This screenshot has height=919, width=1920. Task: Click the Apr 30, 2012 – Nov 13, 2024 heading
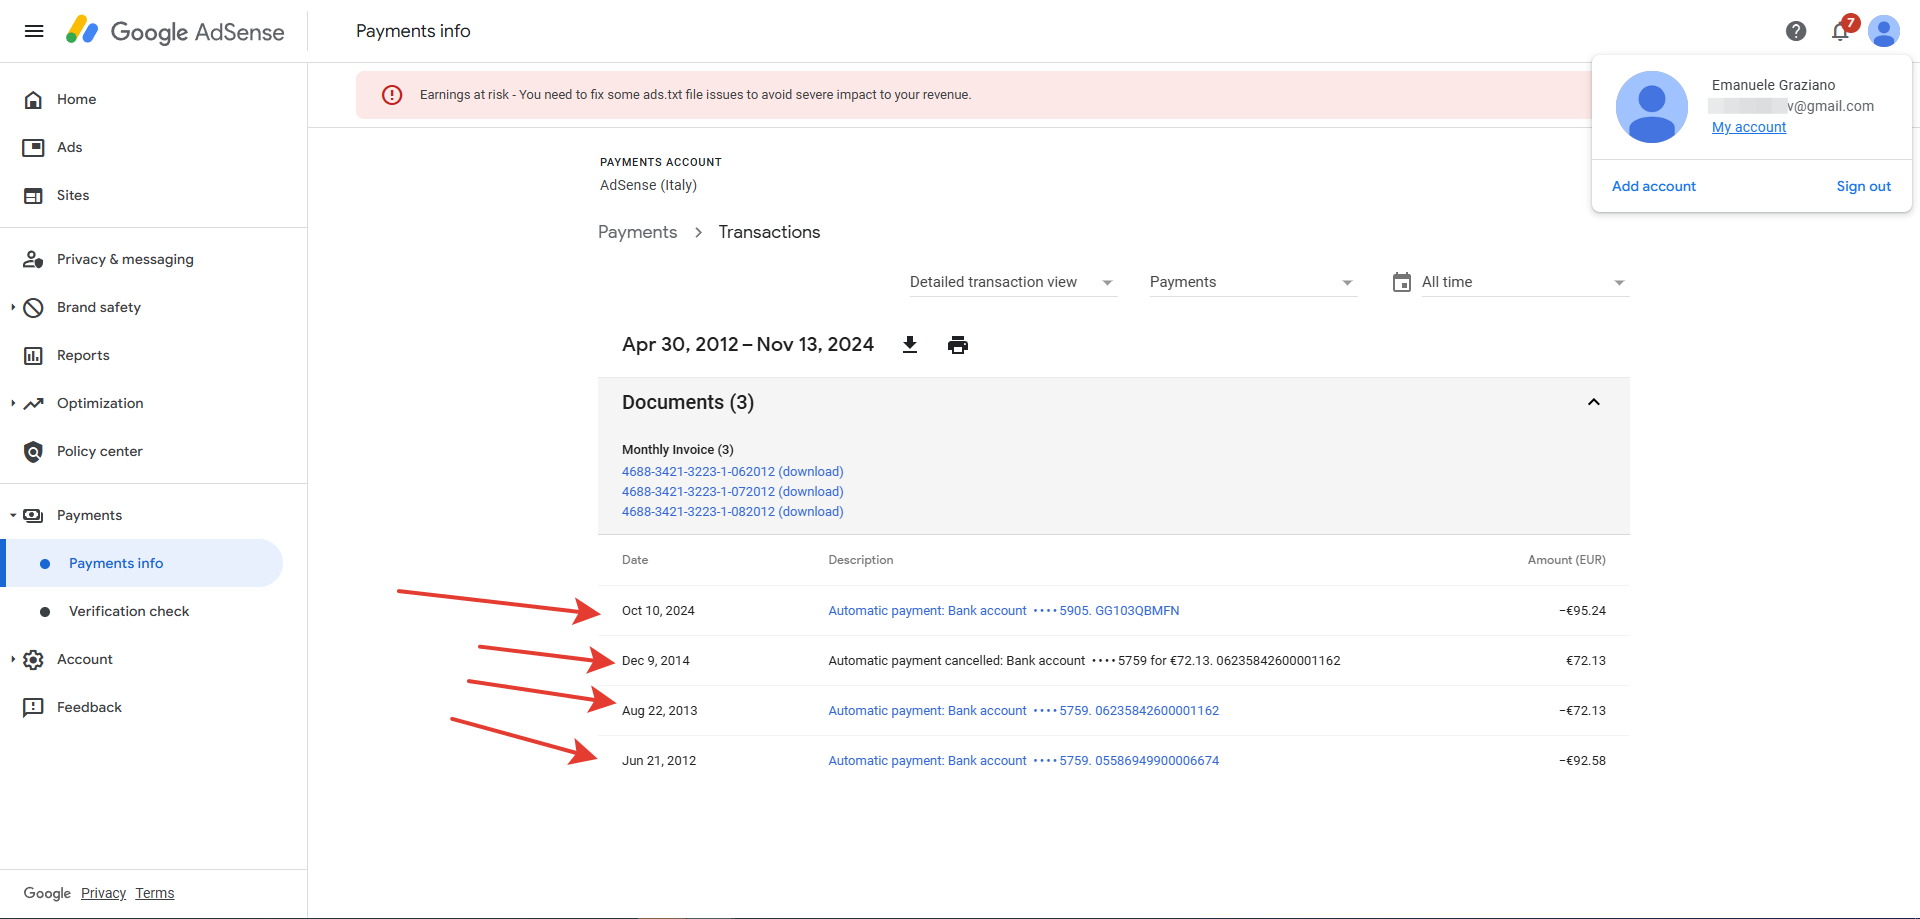pyautogui.click(x=748, y=345)
